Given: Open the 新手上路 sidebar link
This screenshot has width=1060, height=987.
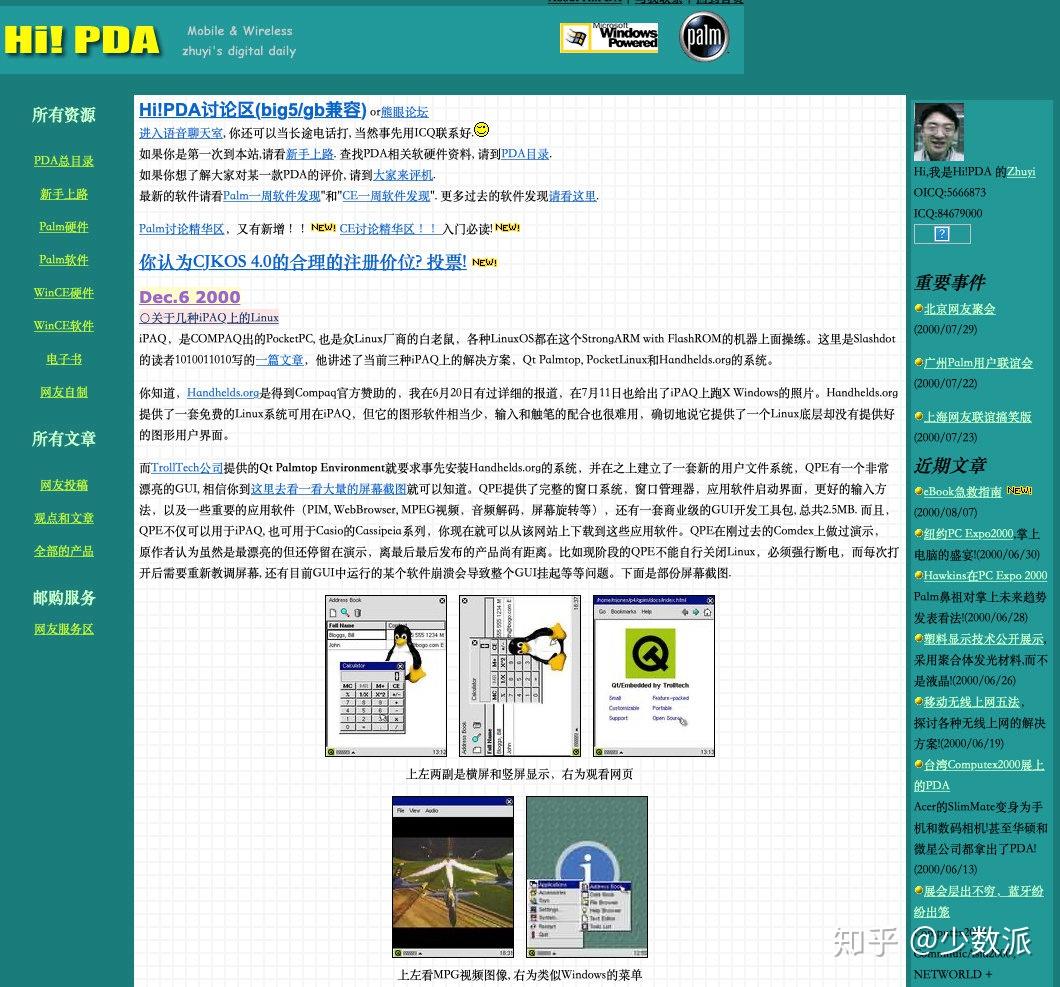Looking at the screenshot, I should pyautogui.click(x=63, y=194).
